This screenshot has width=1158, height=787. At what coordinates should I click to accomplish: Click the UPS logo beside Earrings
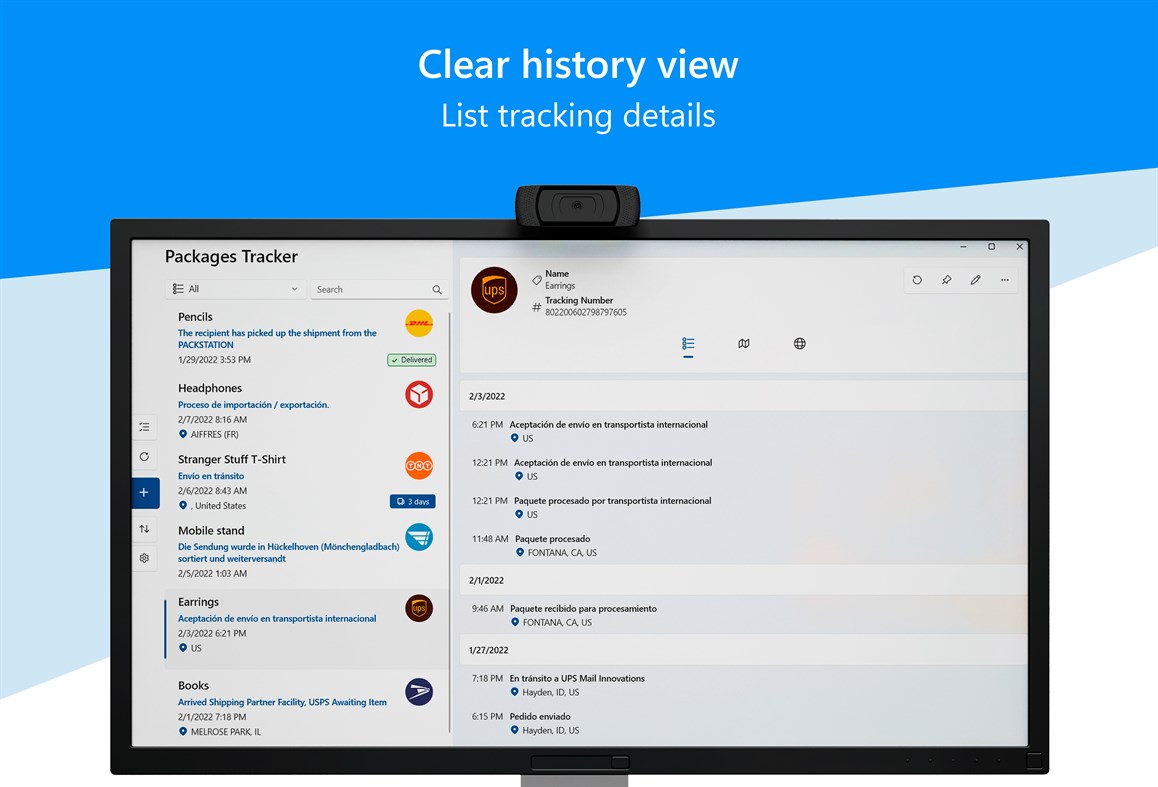[418, 608]
